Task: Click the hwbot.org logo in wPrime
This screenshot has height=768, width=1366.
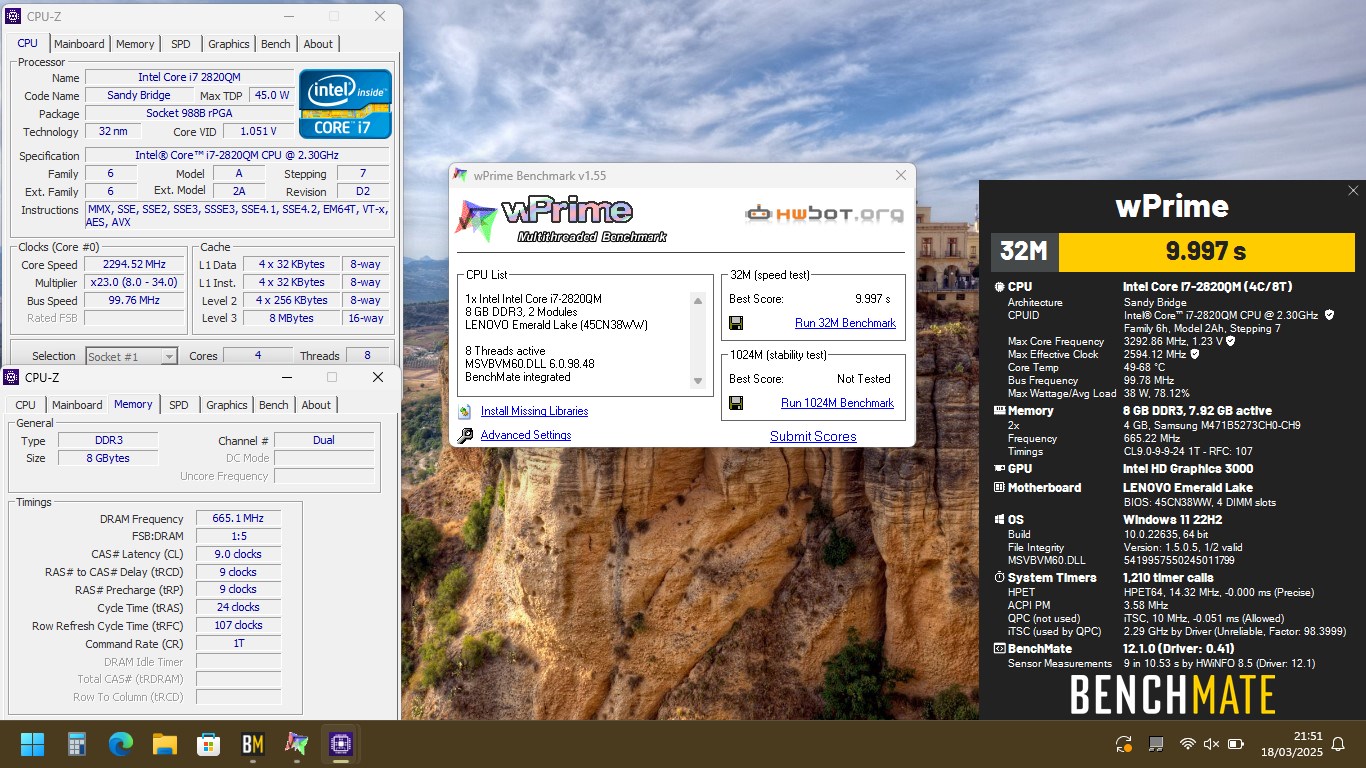Action: pos(824,213)
